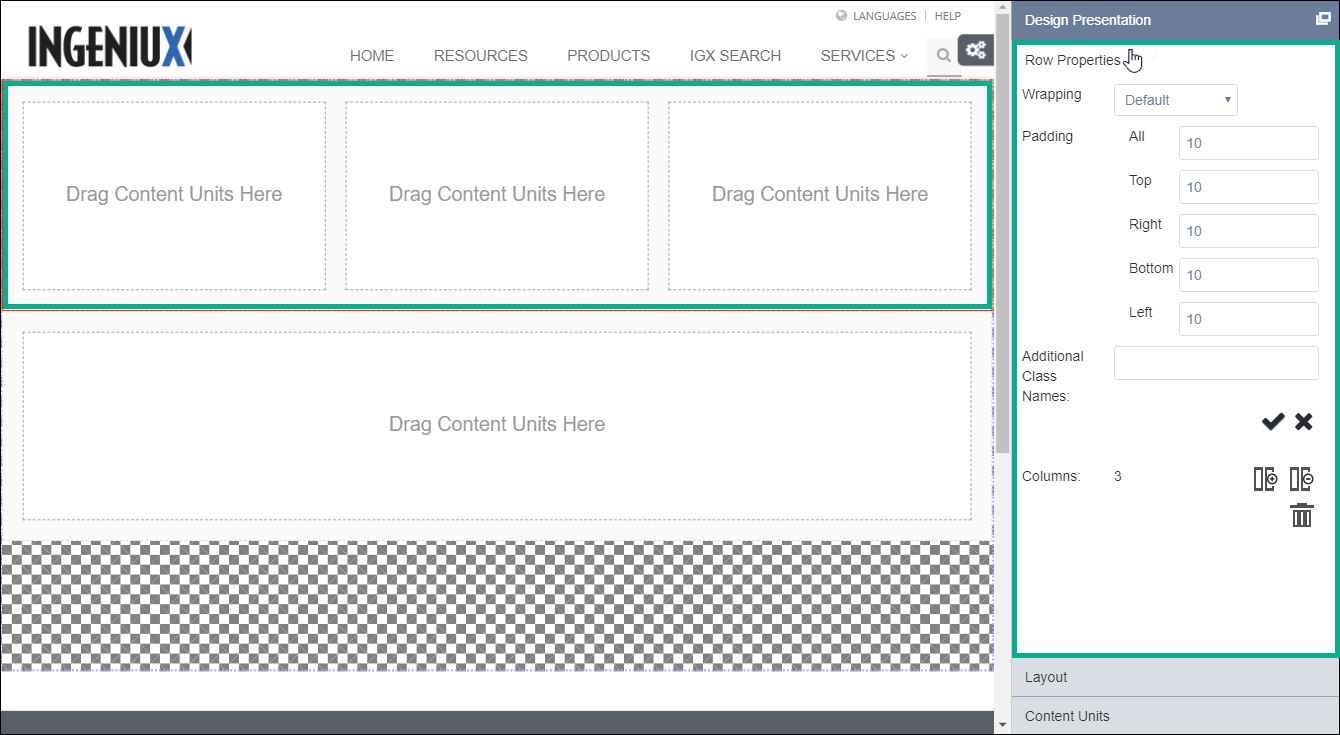Click the Languages link
This screenshot has height=735, width=1340.
pos(883,16)
